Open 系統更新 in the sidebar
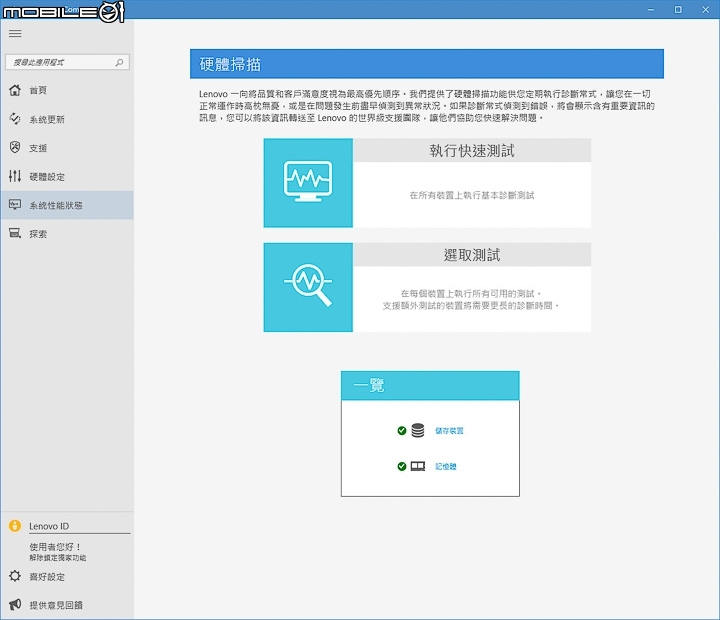Image resolution: width=720 pixels, height=620 pixels. [47, 119]
